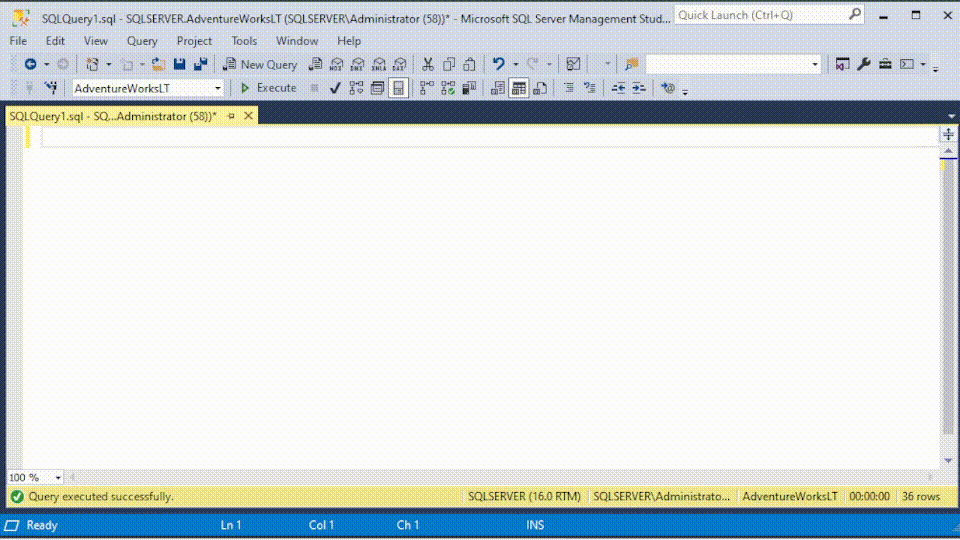The width and height of the screenshot is (960, 540).
Task: Click the Undo arrow icon
Action: coord(499,64)
